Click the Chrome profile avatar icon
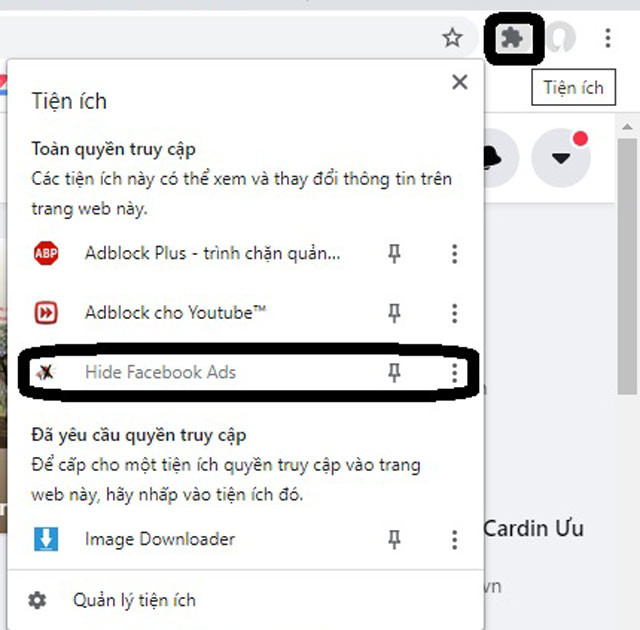The width and height of the screenshot is (640, 630). (x=562, y=39)
